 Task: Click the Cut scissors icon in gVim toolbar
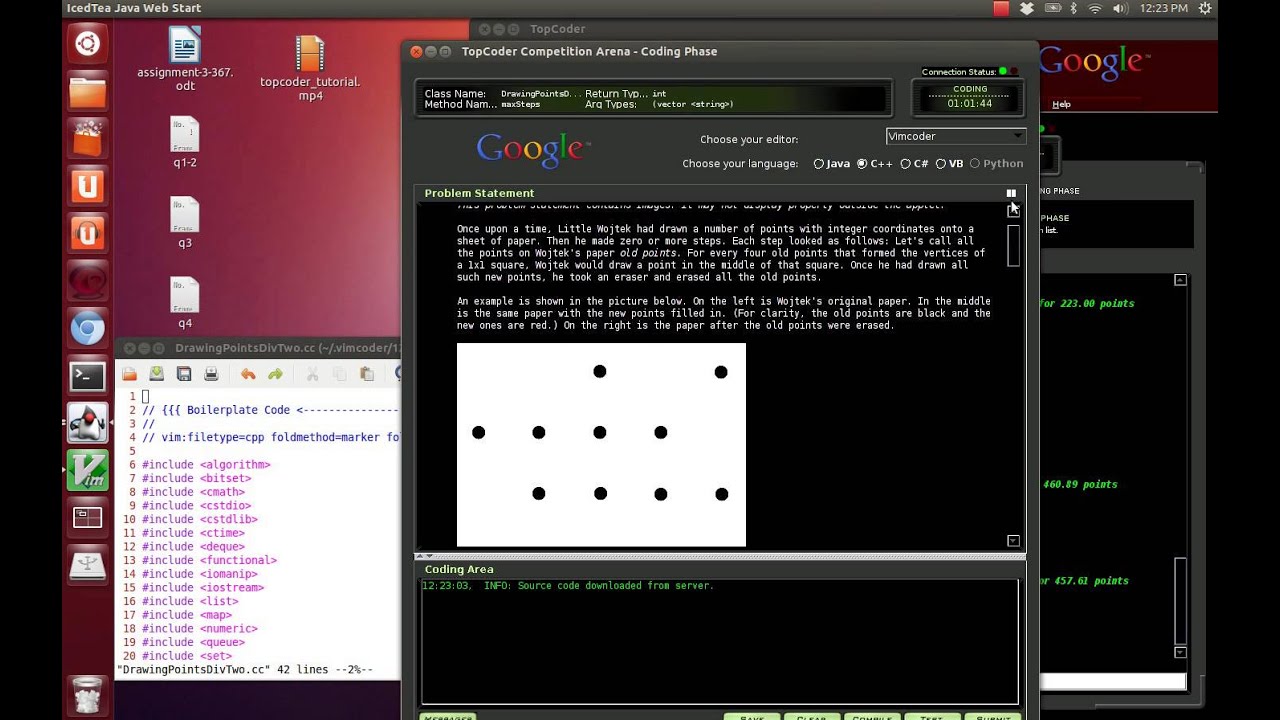(312, 374)
